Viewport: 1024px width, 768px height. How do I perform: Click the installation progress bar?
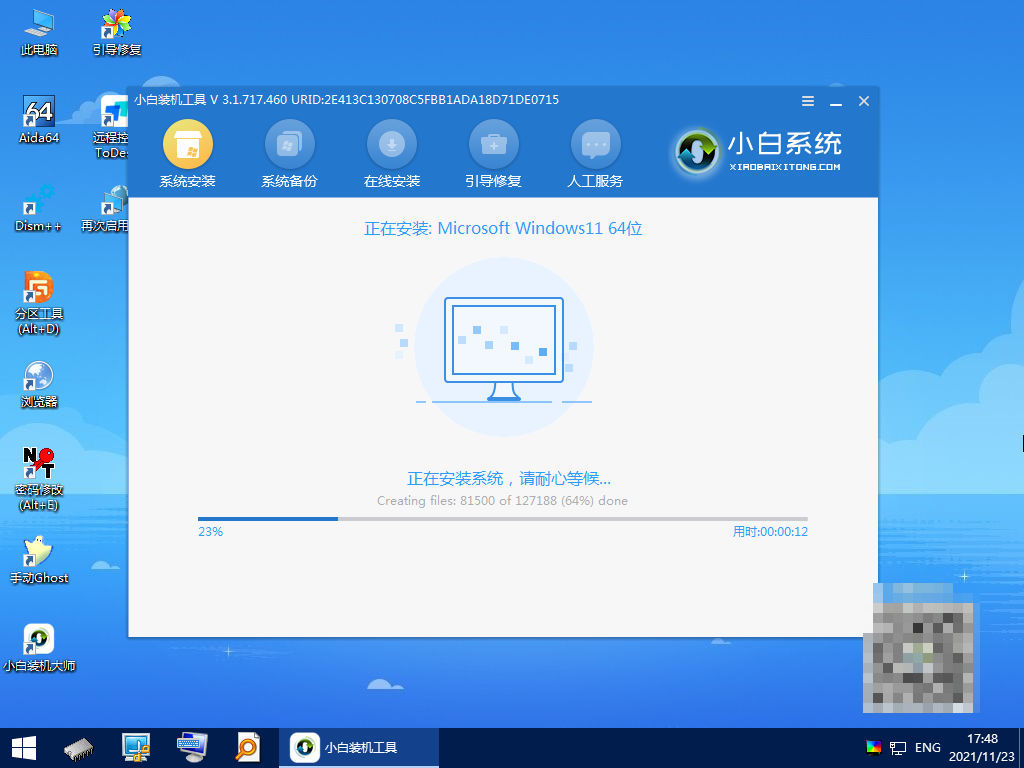[502, 519]
